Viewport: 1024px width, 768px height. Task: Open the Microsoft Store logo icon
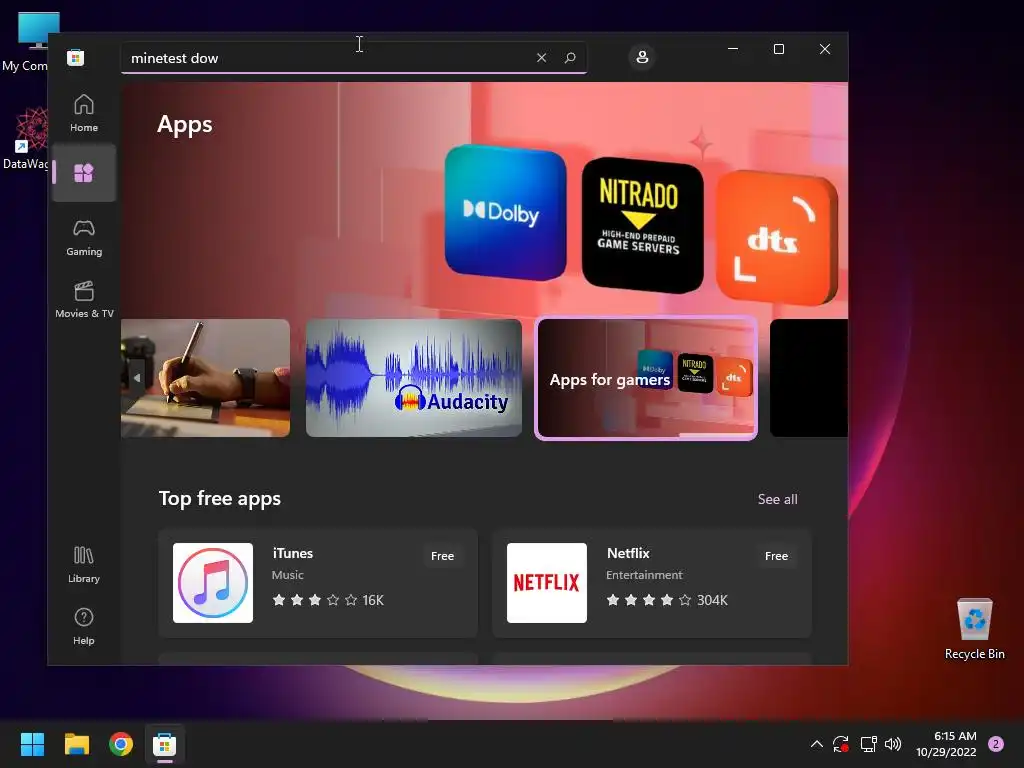(75, 58)
